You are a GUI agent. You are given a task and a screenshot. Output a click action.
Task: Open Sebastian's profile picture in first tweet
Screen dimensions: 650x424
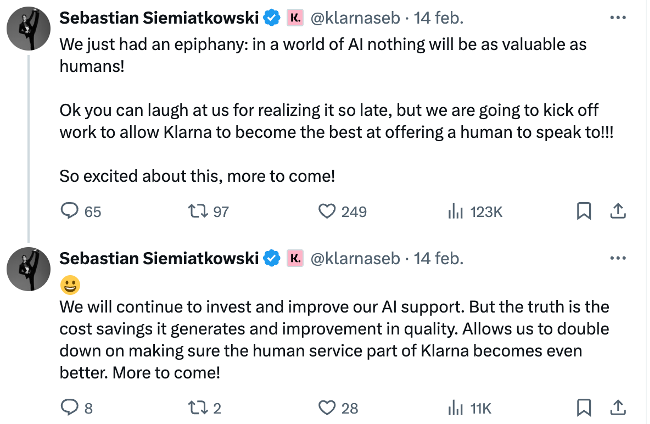point(29,29)
